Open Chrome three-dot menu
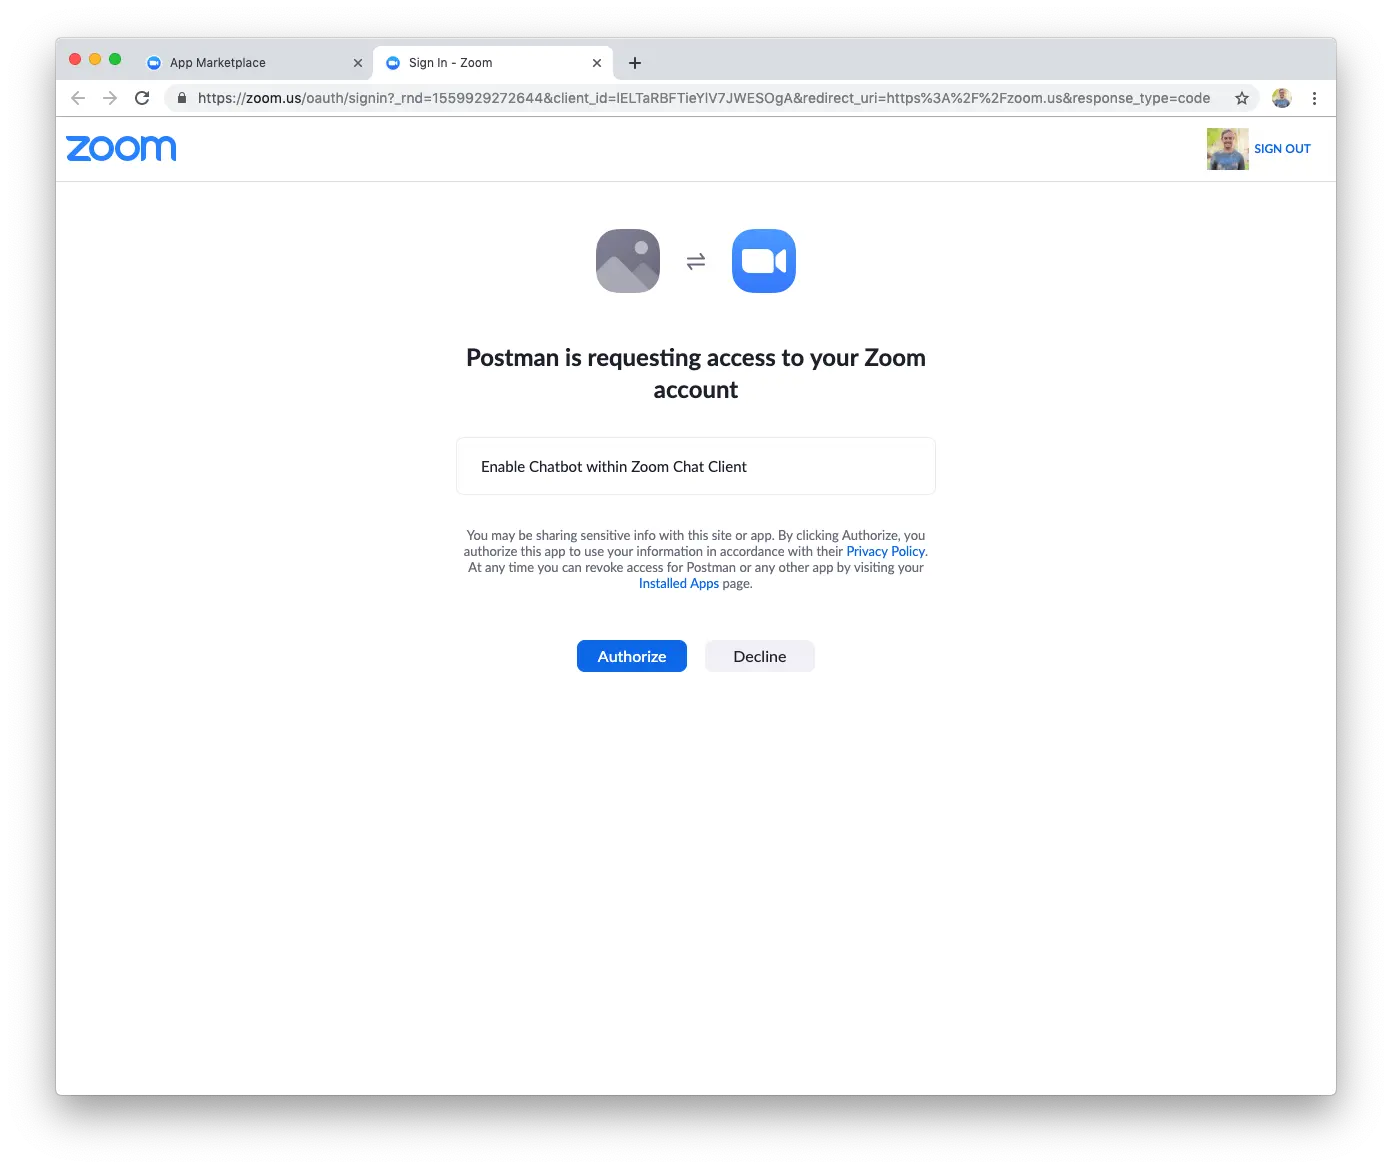The image size is (1392, 1169). (x=1314, y=98)
